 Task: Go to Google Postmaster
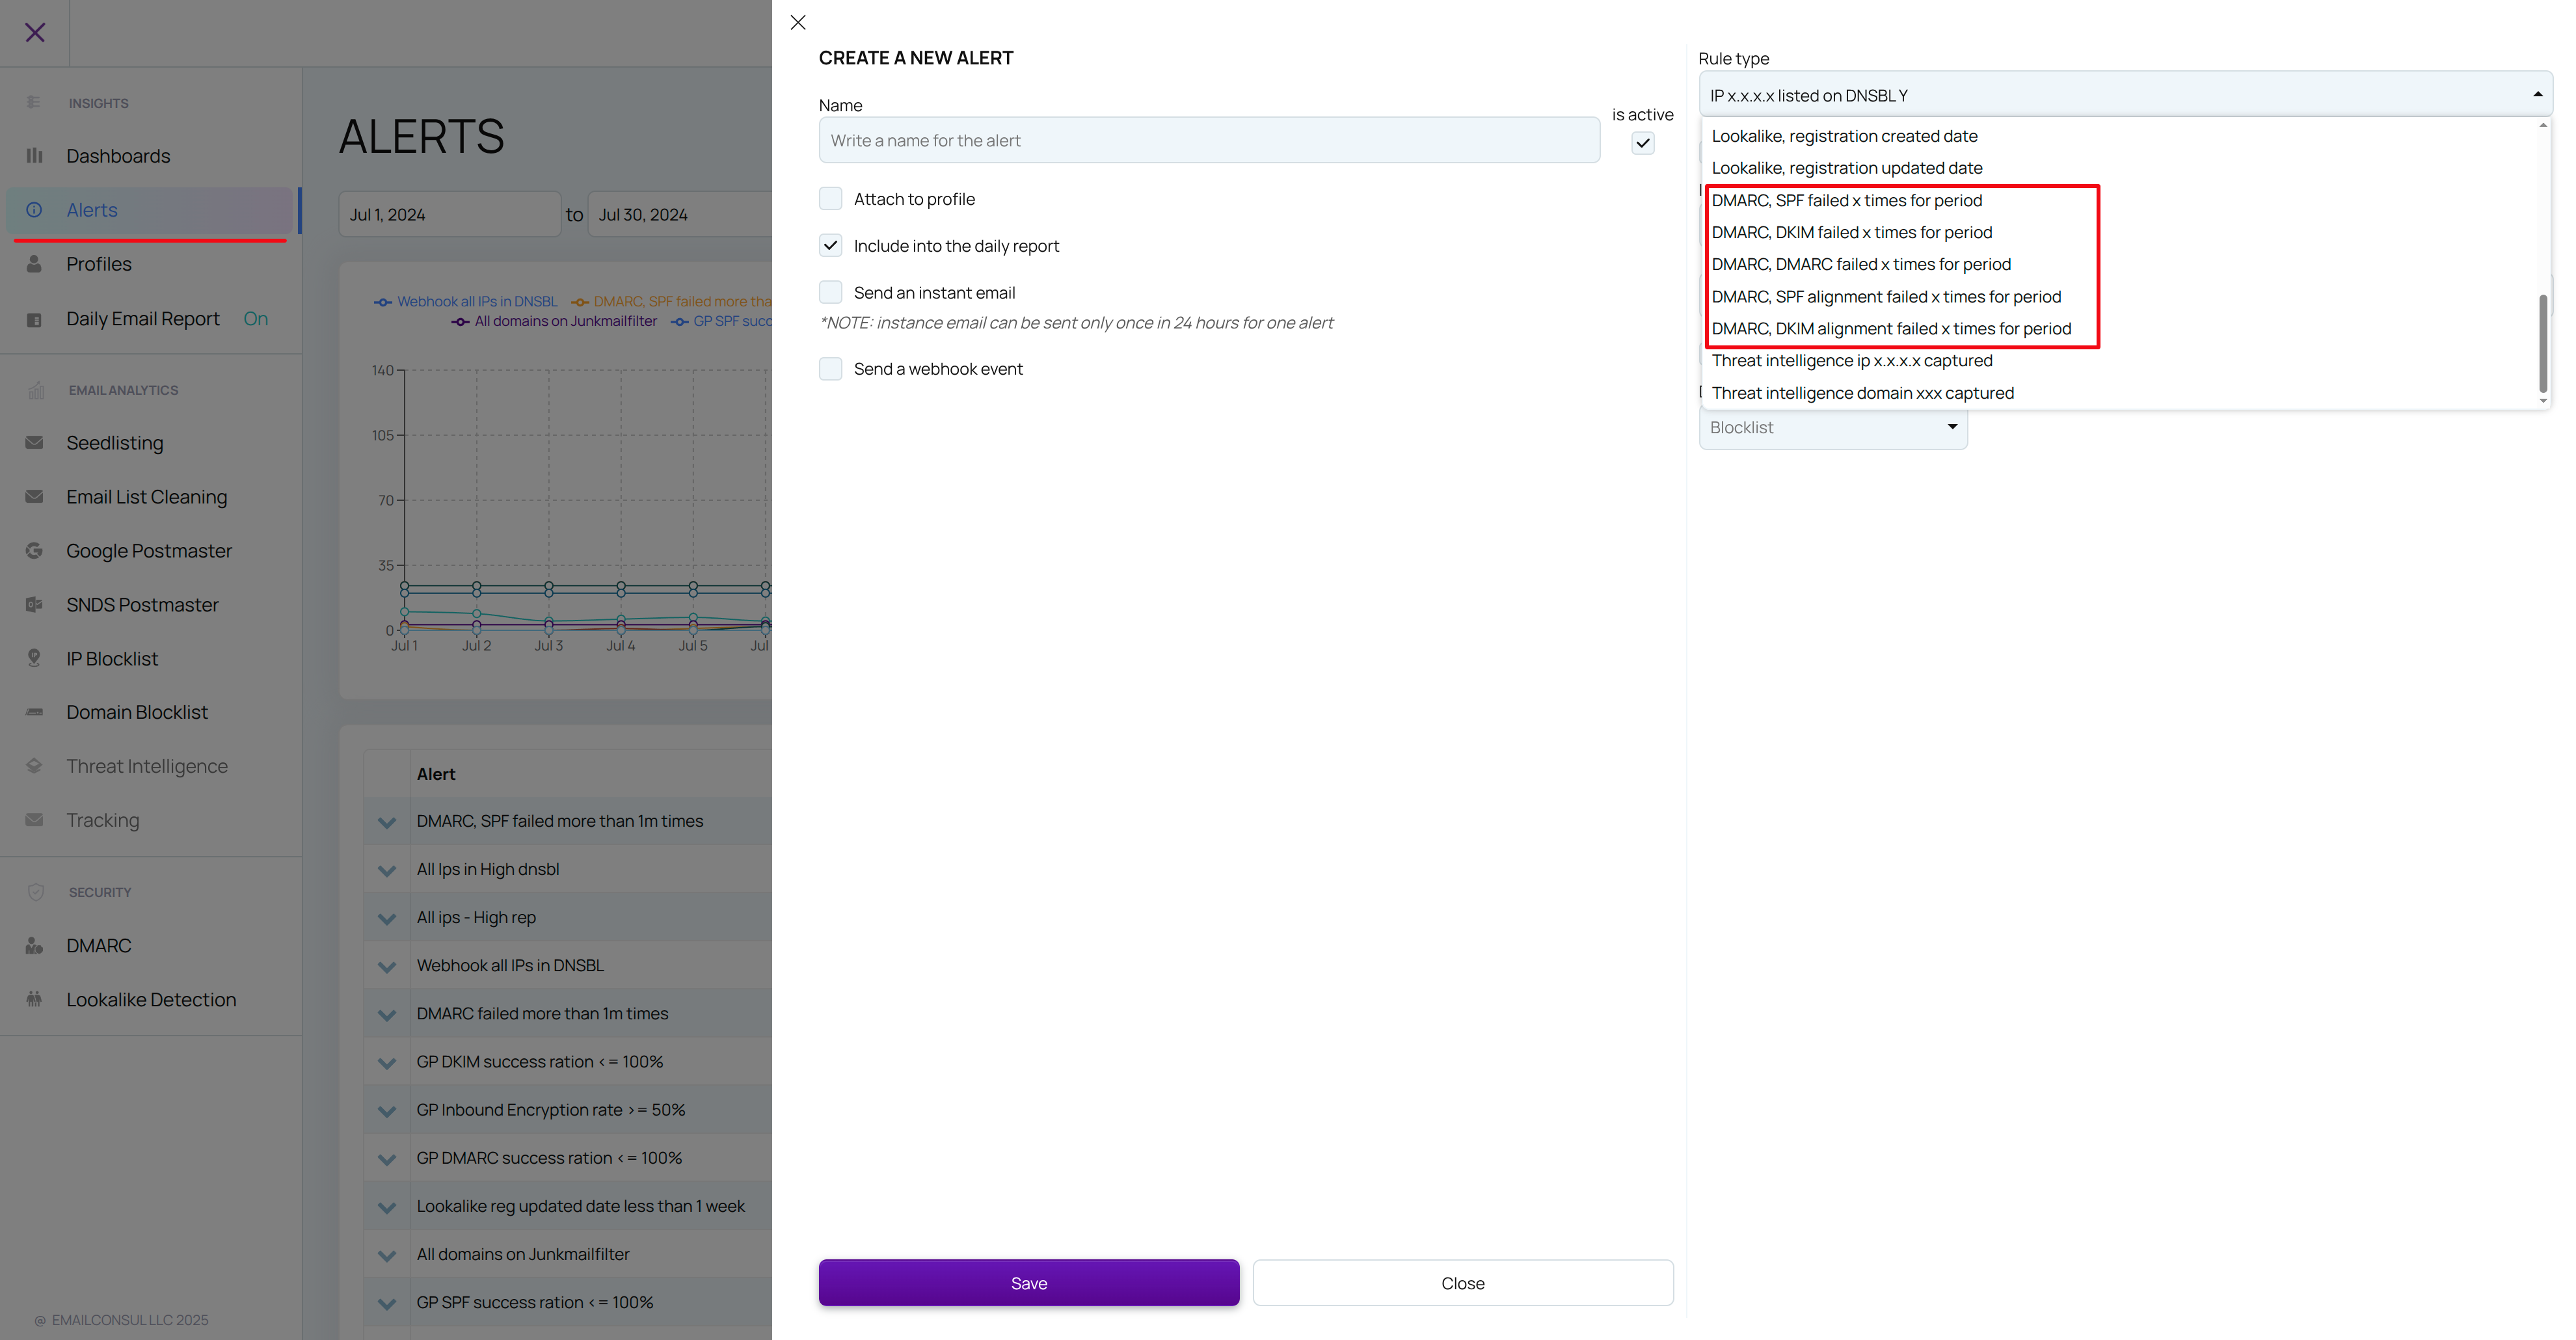point(149,551)
